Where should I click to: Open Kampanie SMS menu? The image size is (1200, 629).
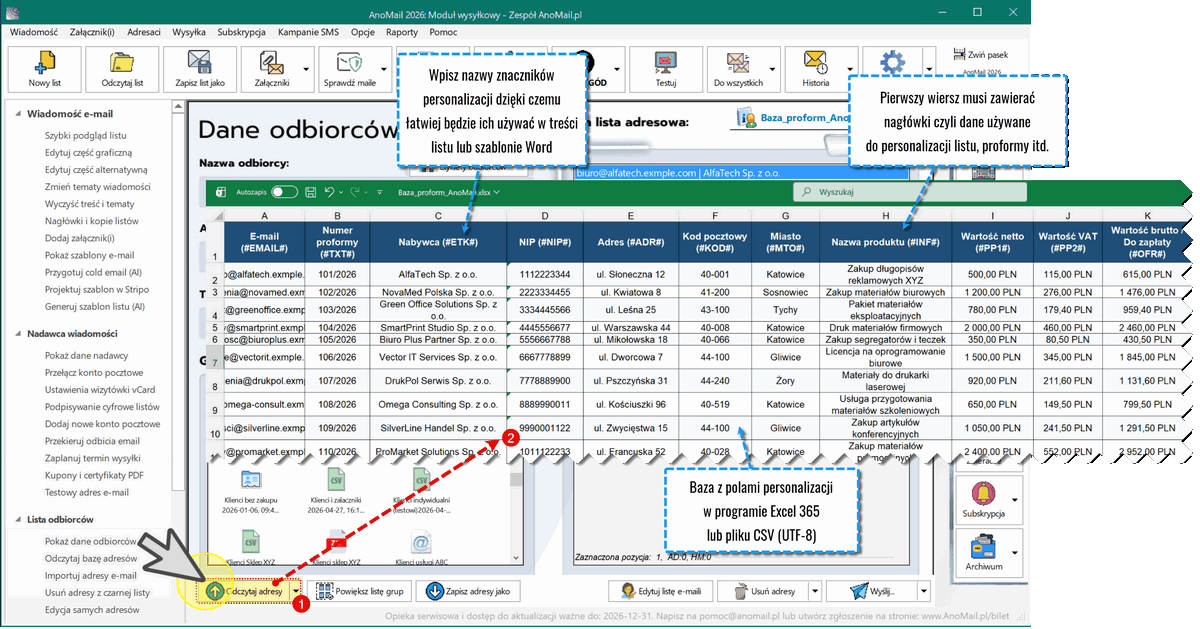(308, 32)
